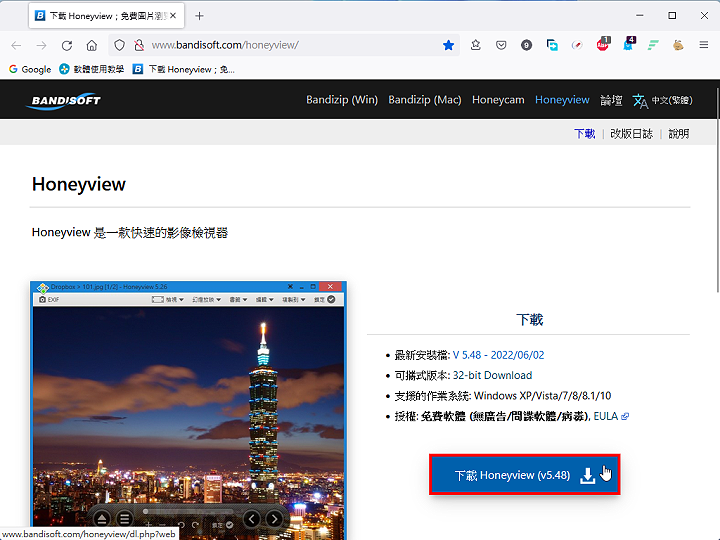Open a new browser tab
Image resolution: width=720 pixels, height=540 pixels.
(x=199, y=16)
